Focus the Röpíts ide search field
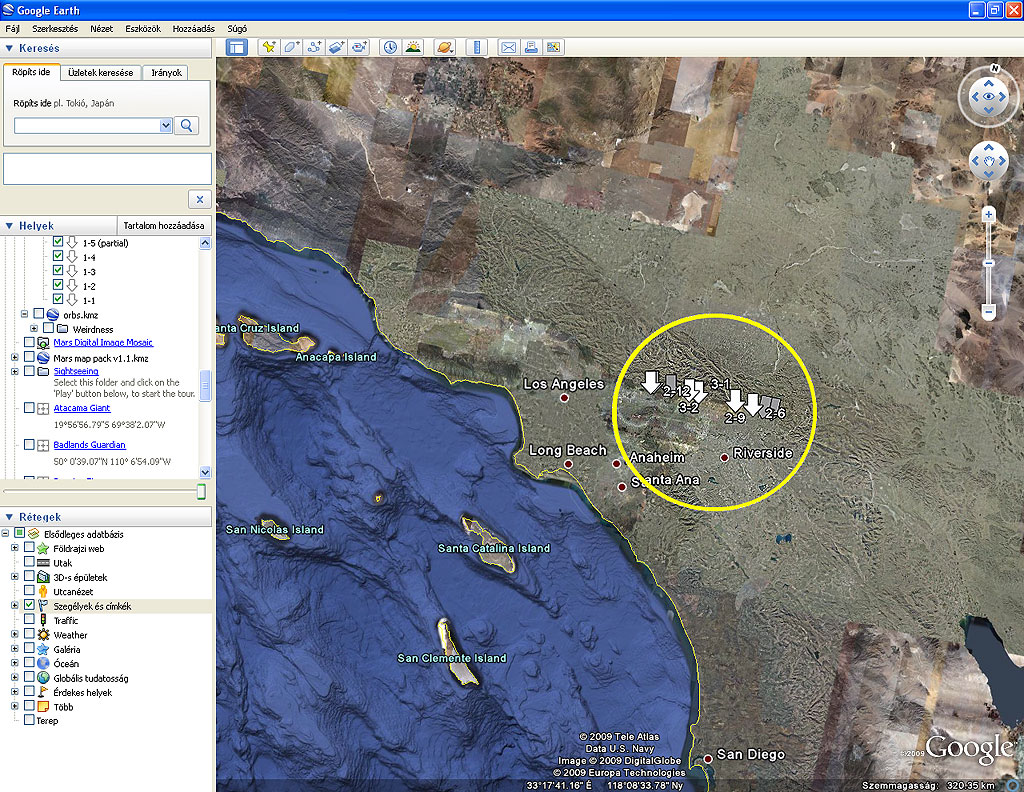This screenshot has width=1024, height=792. tap(87, 125)
